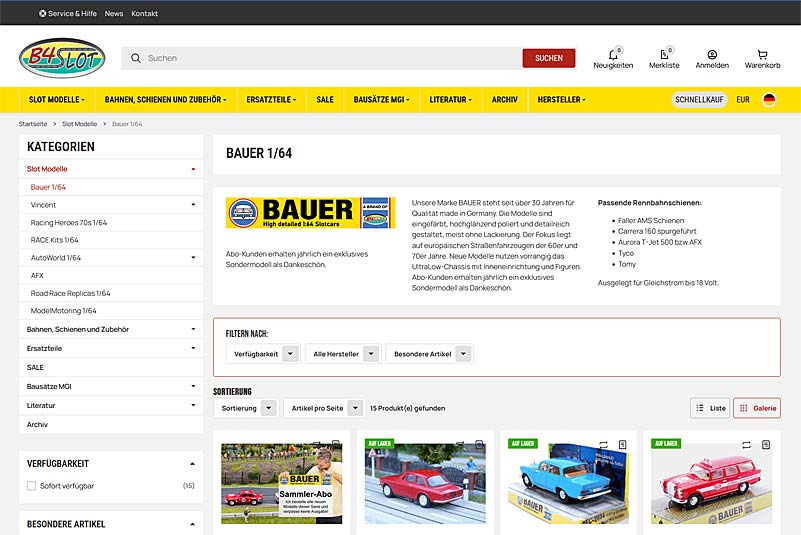
Task: Open Neuigkeiten bell icon
Action: click(x=613, y=54)
